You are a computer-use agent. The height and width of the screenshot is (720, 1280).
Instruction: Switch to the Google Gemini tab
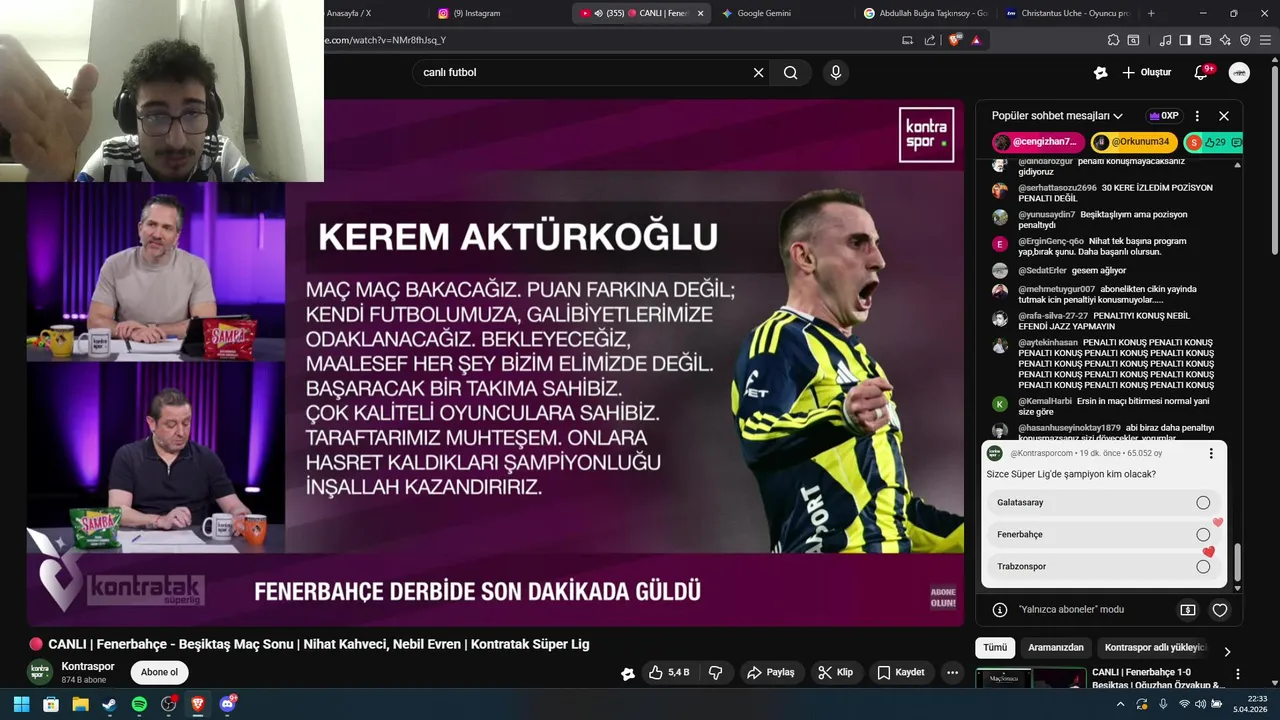click(x=780, y=13)
